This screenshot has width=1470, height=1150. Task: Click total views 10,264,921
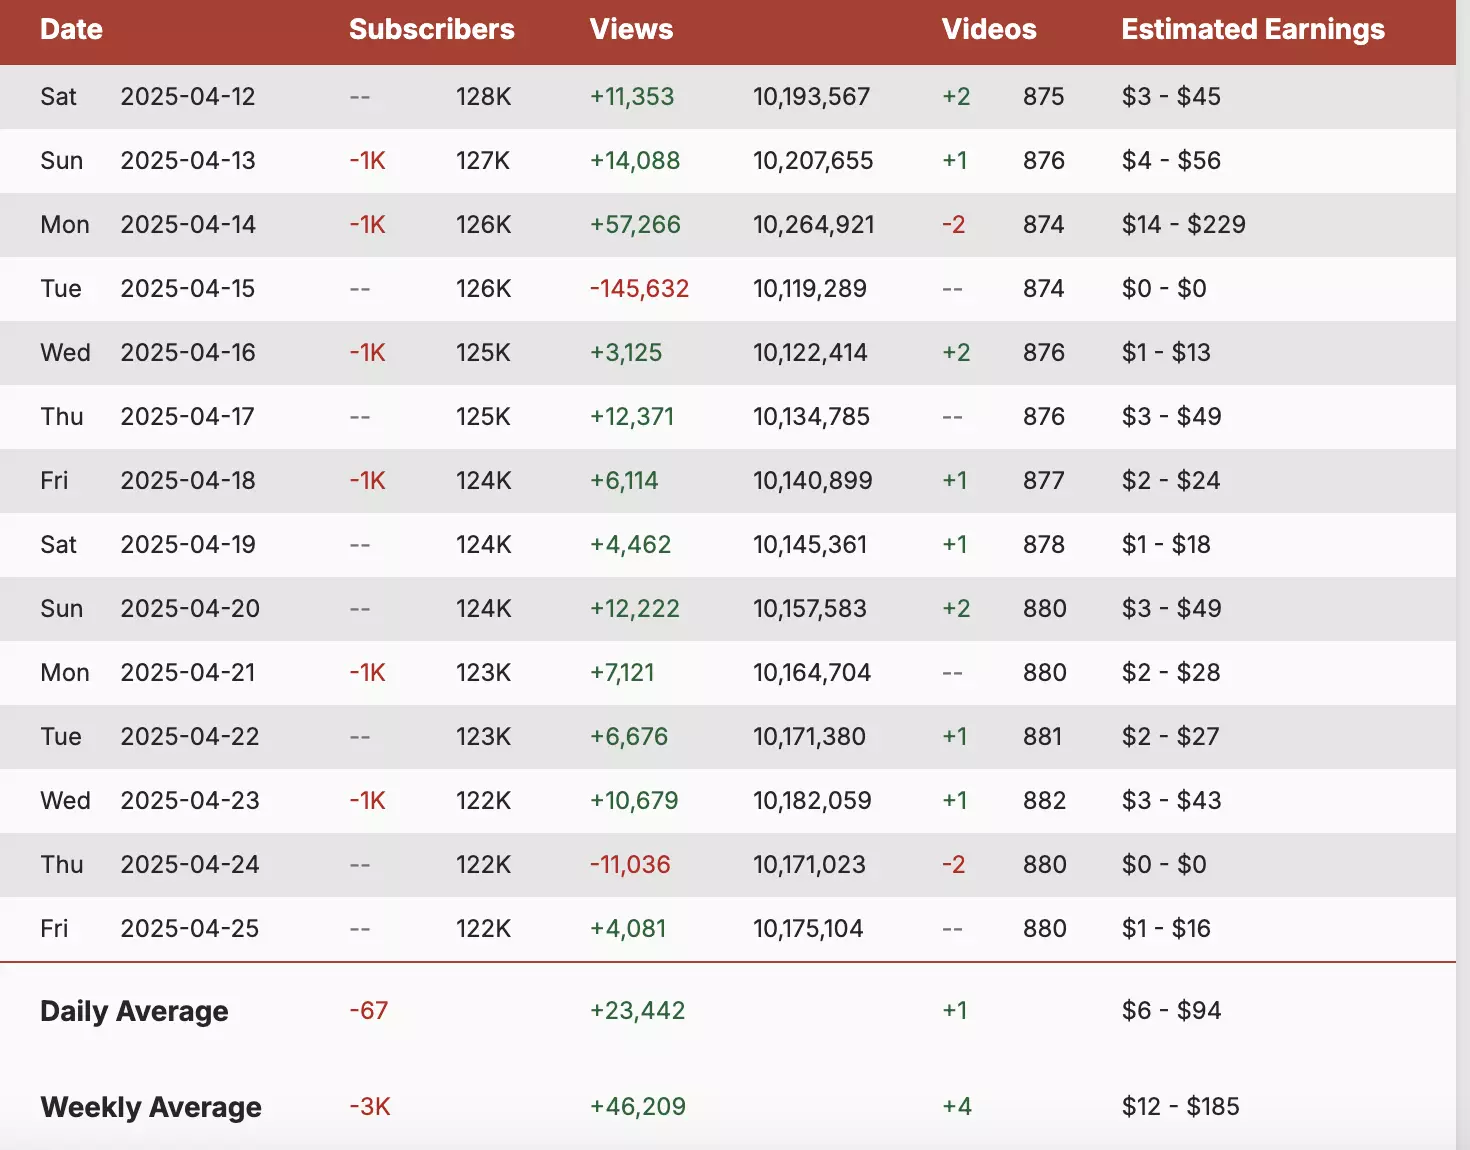click(x=814, y=225)
